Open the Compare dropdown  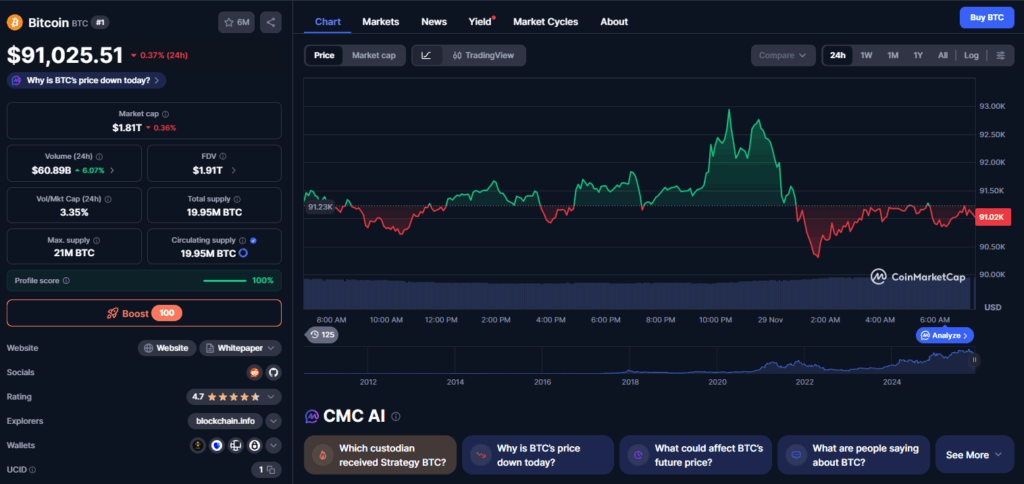pos(782,56)
